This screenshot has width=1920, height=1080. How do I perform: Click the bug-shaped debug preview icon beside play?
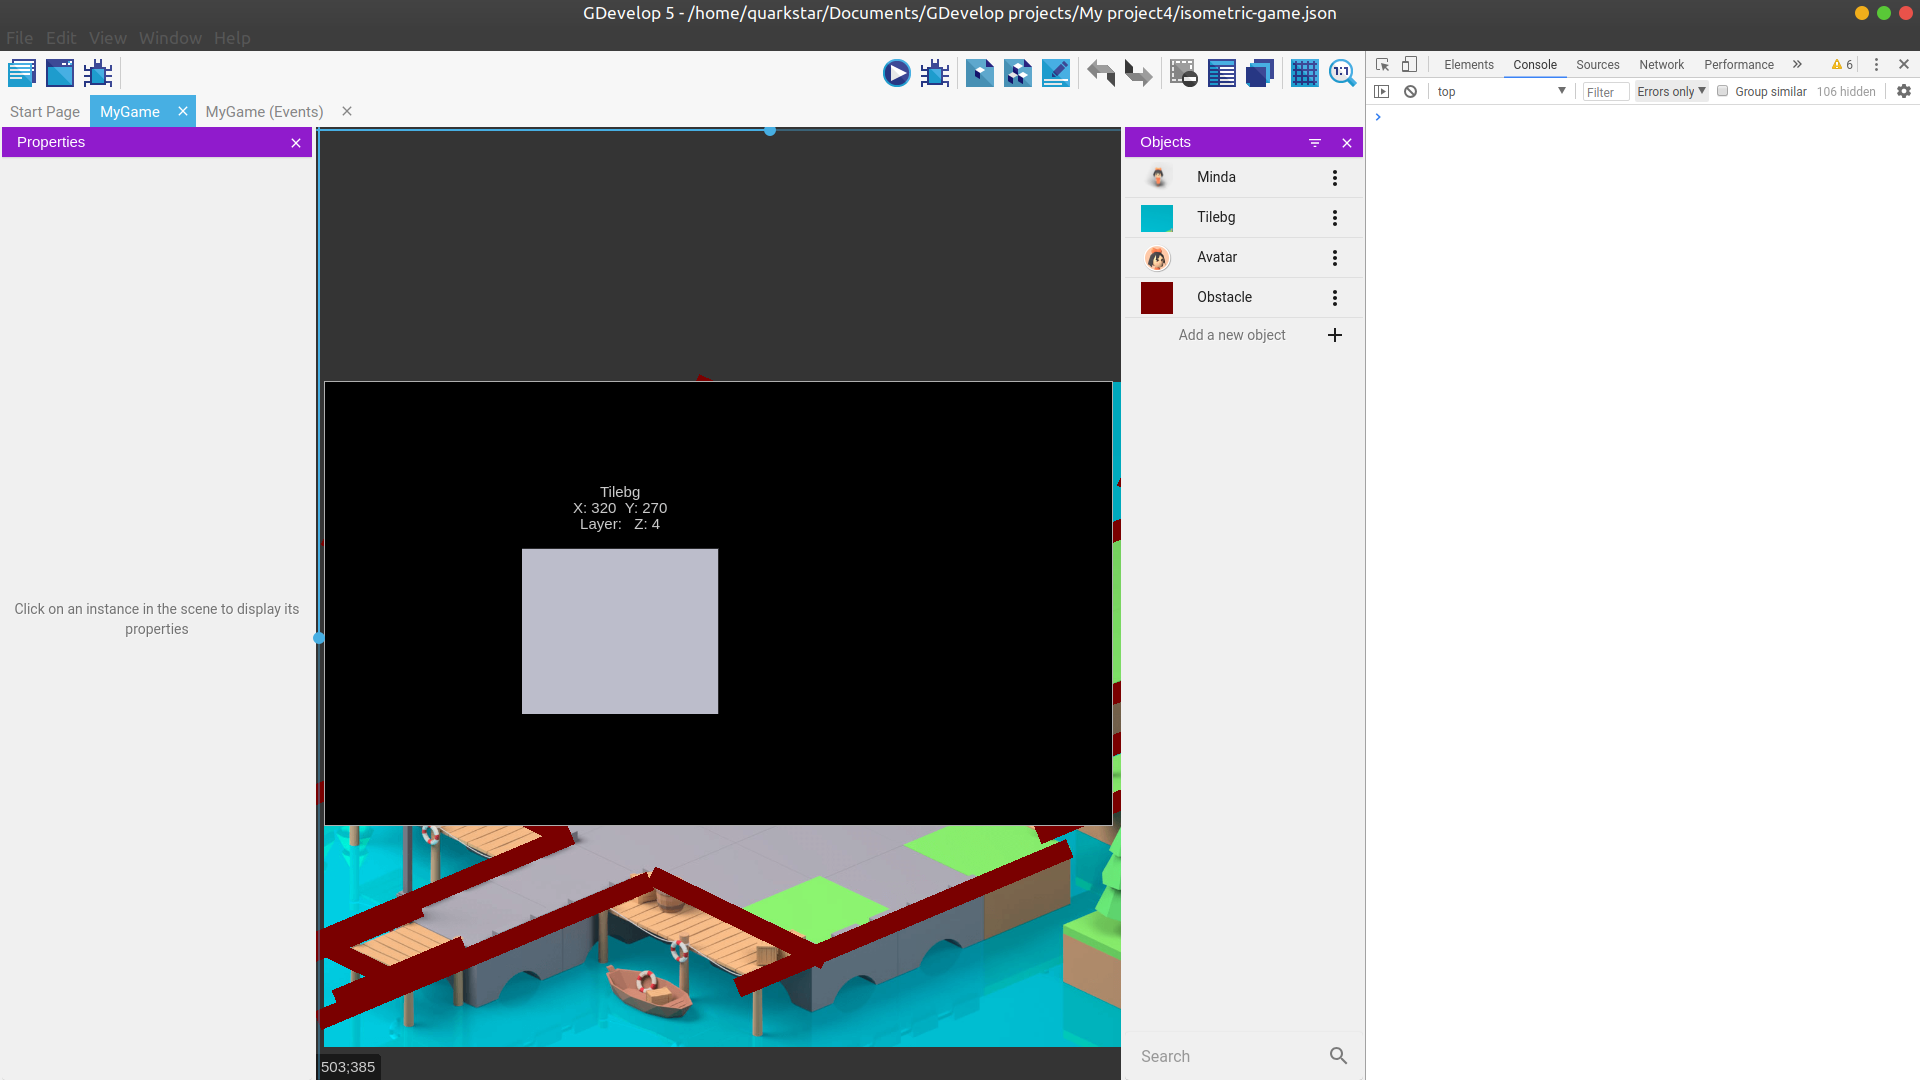[x=935, y=73]
